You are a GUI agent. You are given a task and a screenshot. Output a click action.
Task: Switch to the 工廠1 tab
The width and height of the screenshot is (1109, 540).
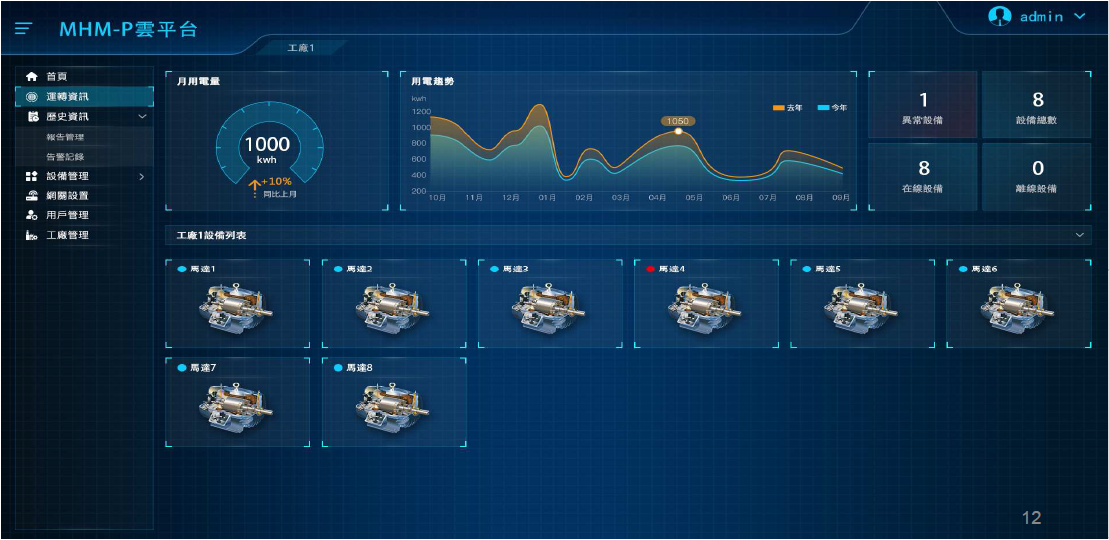[300, 48]
